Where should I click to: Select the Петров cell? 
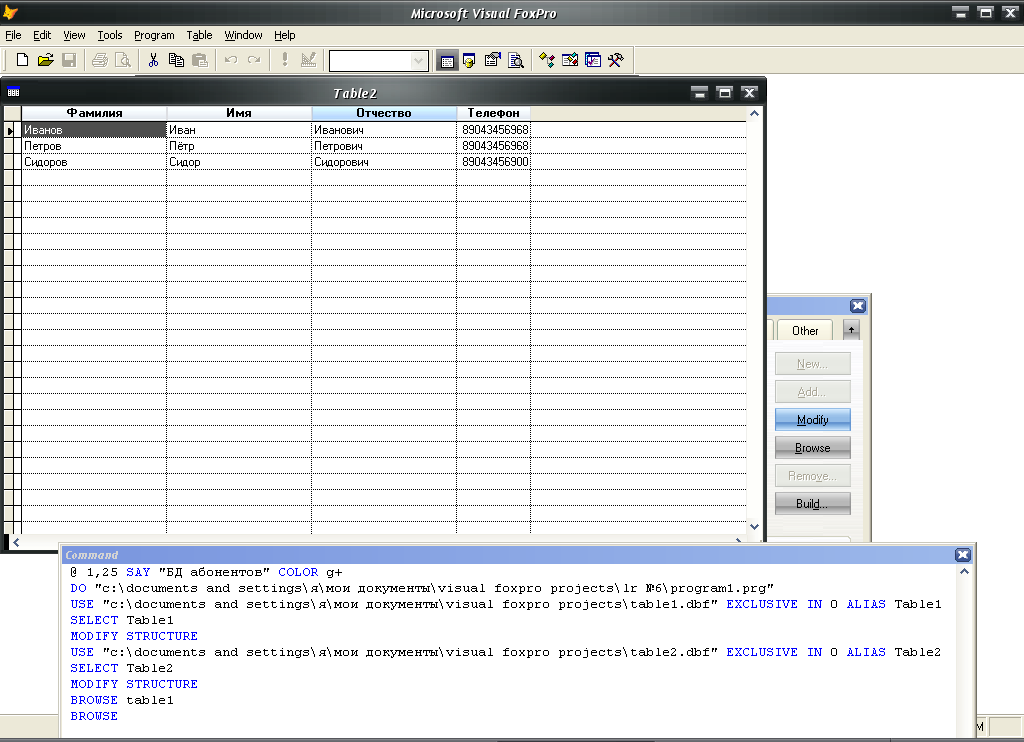(94, 146)
